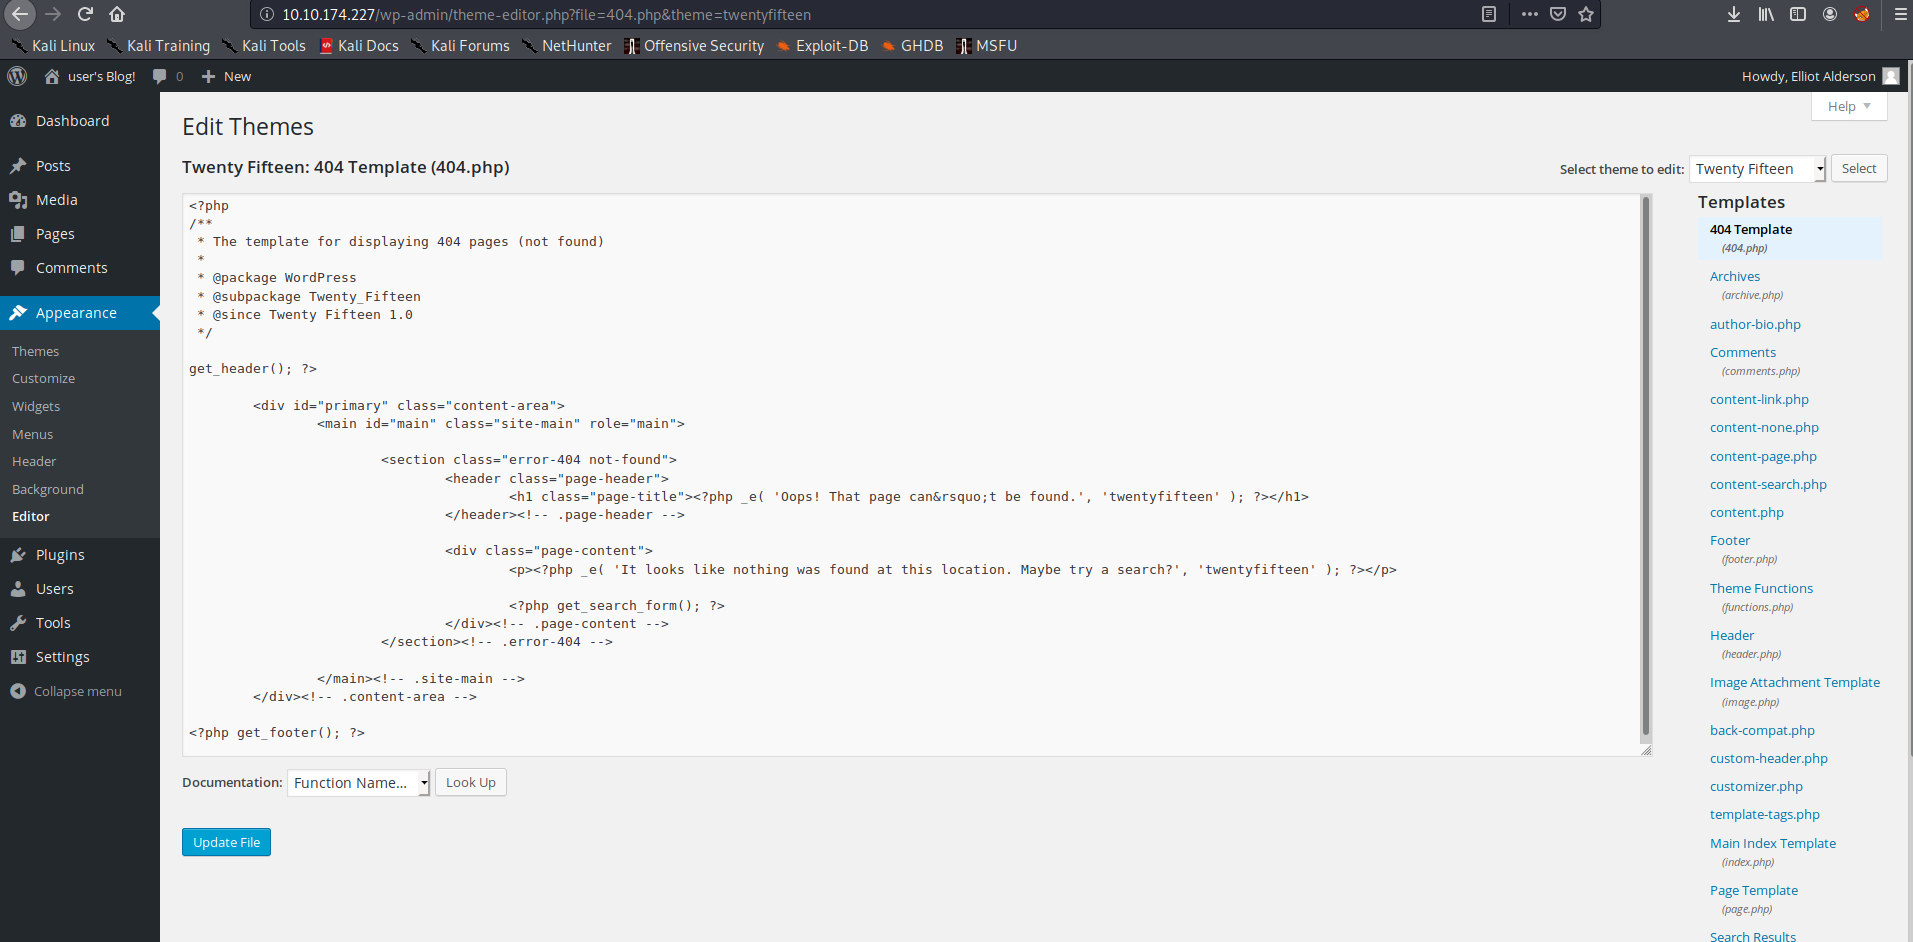Viewport: 1913px width, 942px height.
Task: Go to Posts in sidebar
Action: [x=80, y=166]
